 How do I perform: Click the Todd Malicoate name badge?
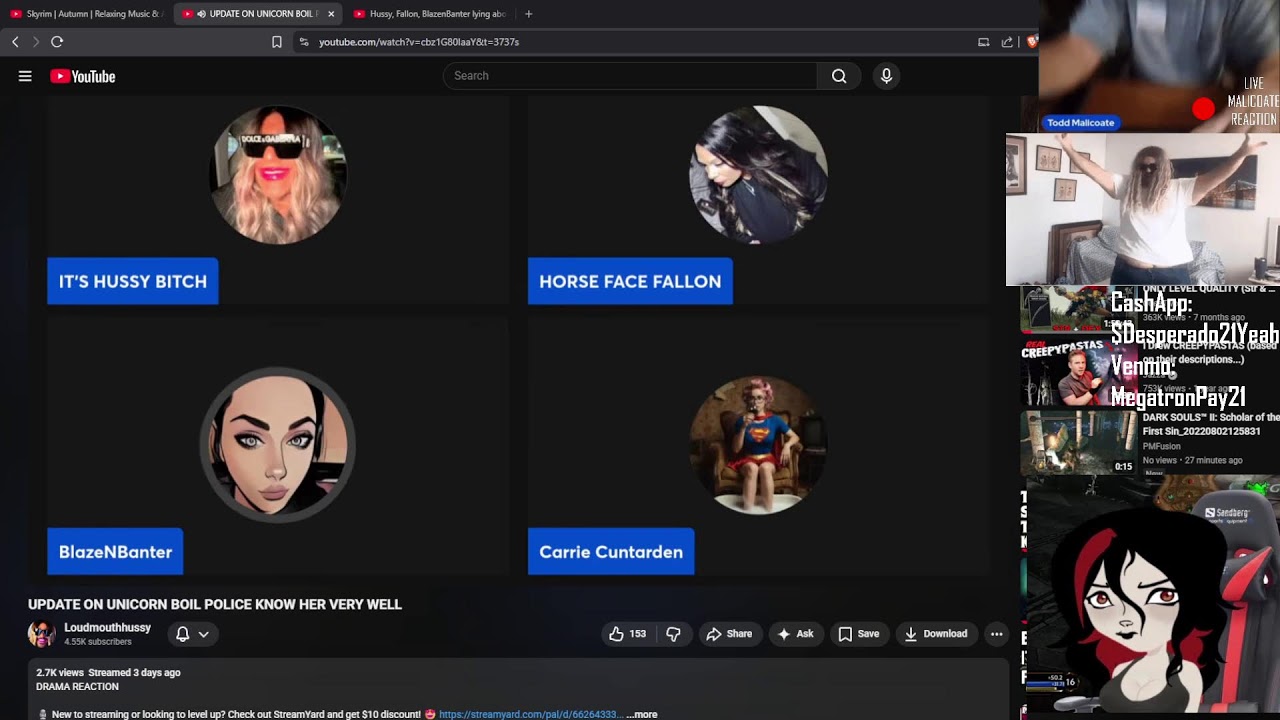(x=1080, y=123)
